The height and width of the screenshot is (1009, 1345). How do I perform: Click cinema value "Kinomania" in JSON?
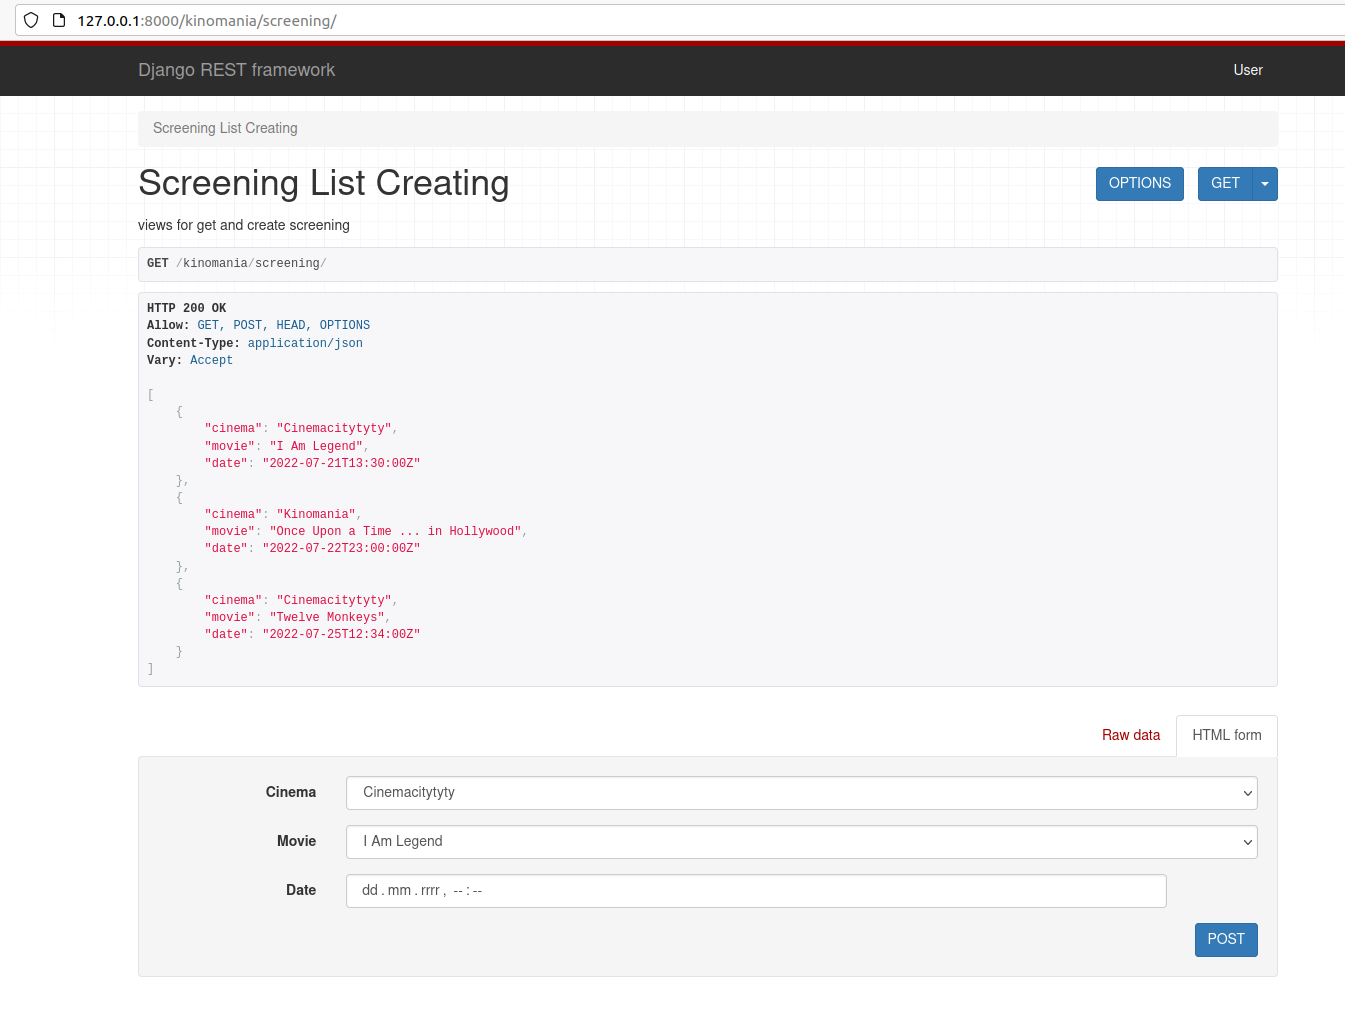point(316,514)
